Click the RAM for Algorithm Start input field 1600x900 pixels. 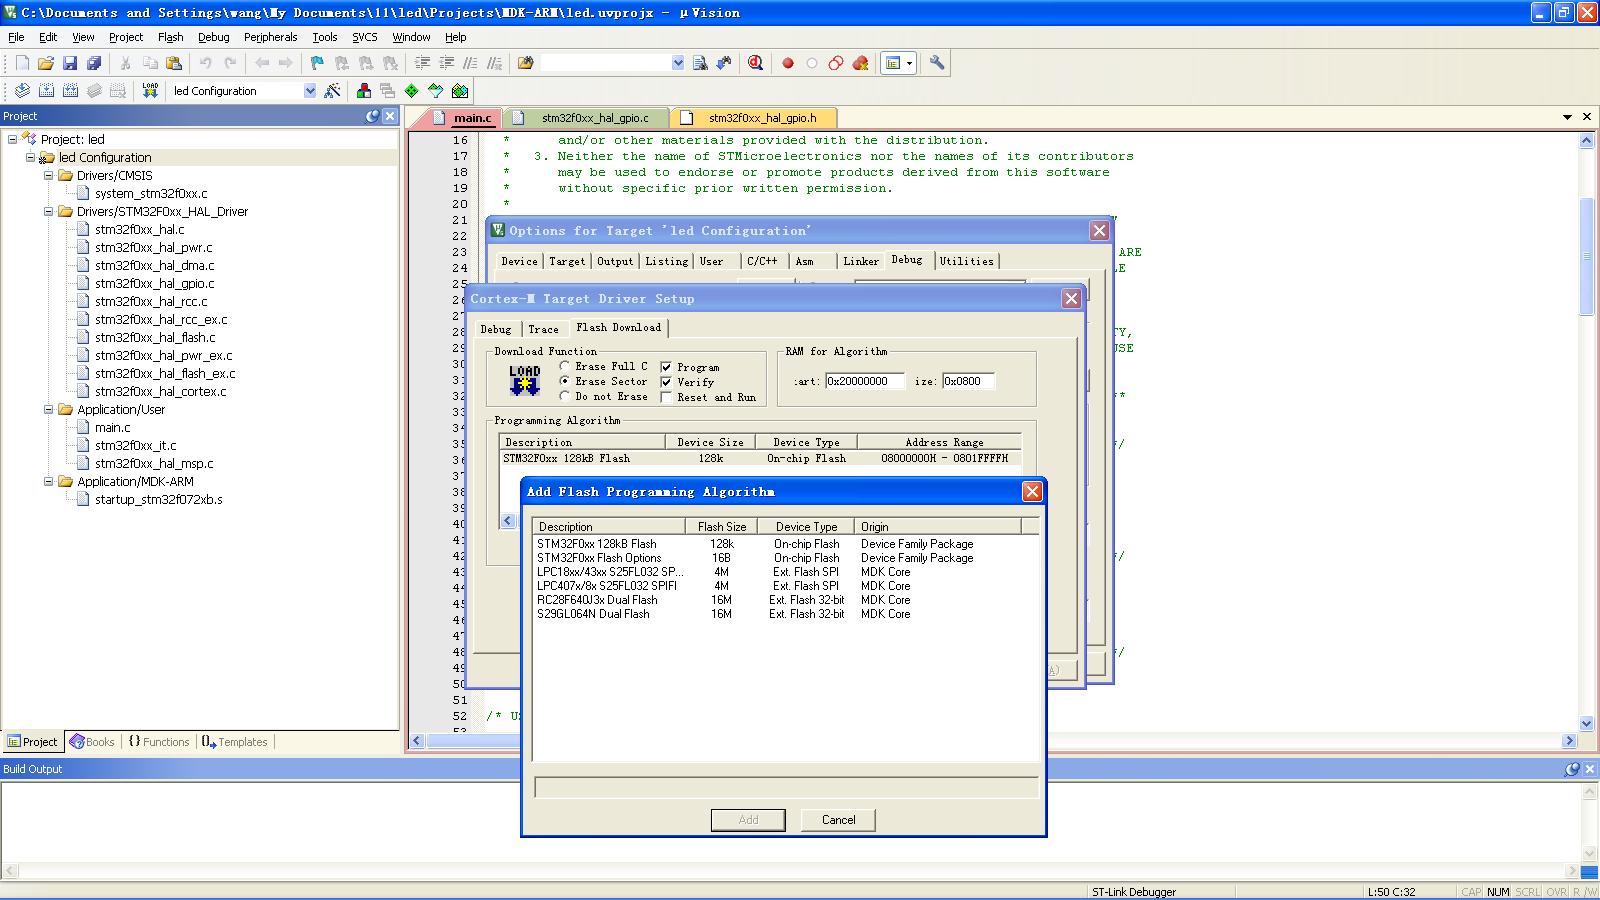click(865, 381)
